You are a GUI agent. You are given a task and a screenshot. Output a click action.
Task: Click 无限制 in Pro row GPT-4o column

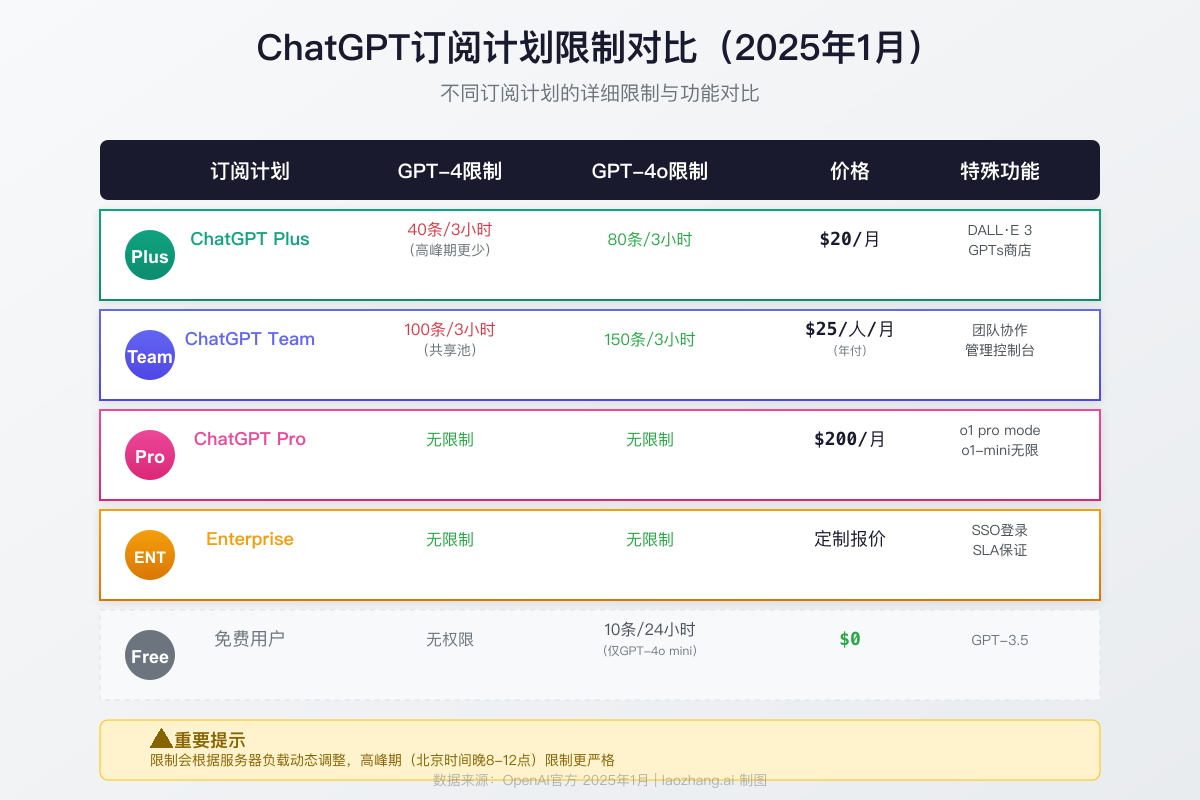click(650, 440)
